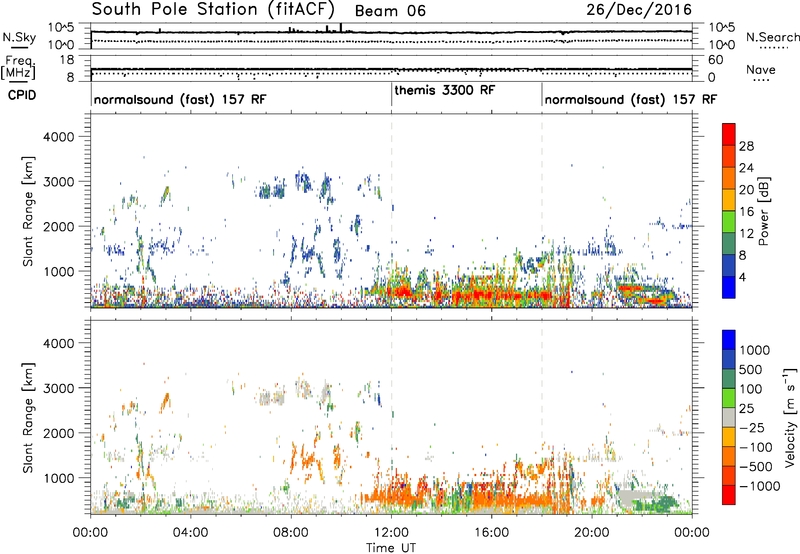
Task: Click the "4" value on Power colorbar
Action: click(x=743, y=278)
